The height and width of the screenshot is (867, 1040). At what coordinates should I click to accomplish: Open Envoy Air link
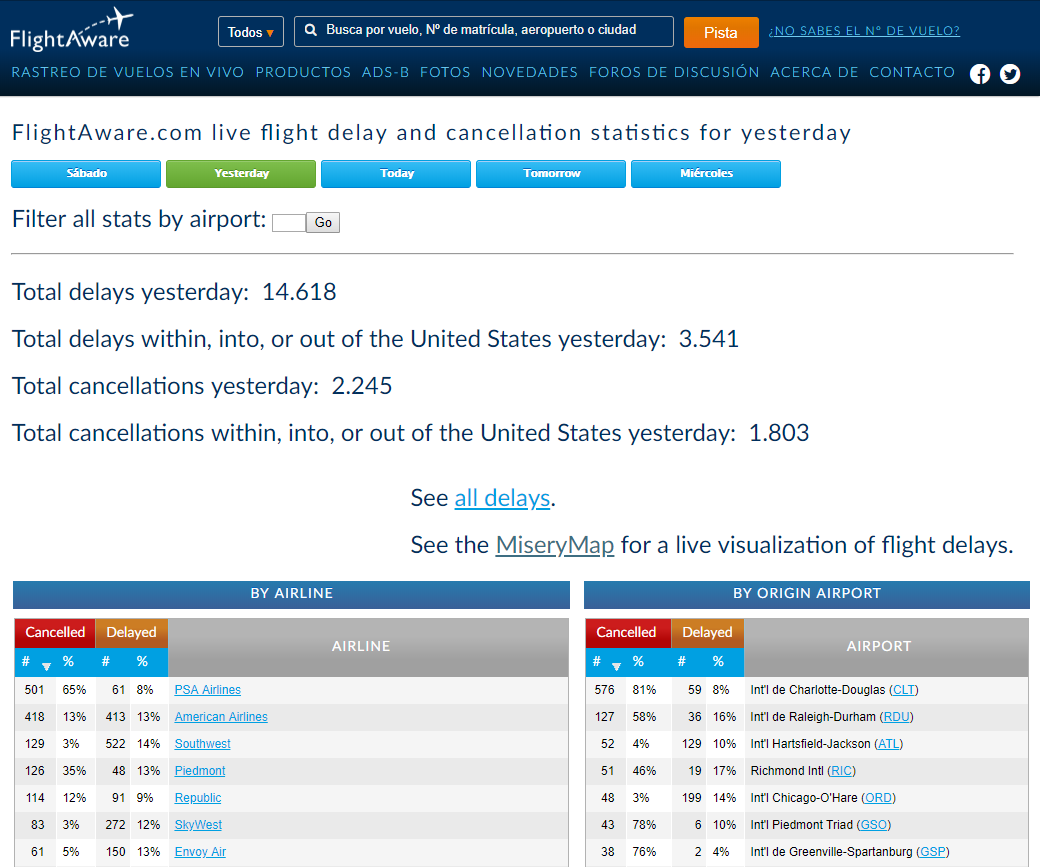pyautogui.click(x=200, y=852)
